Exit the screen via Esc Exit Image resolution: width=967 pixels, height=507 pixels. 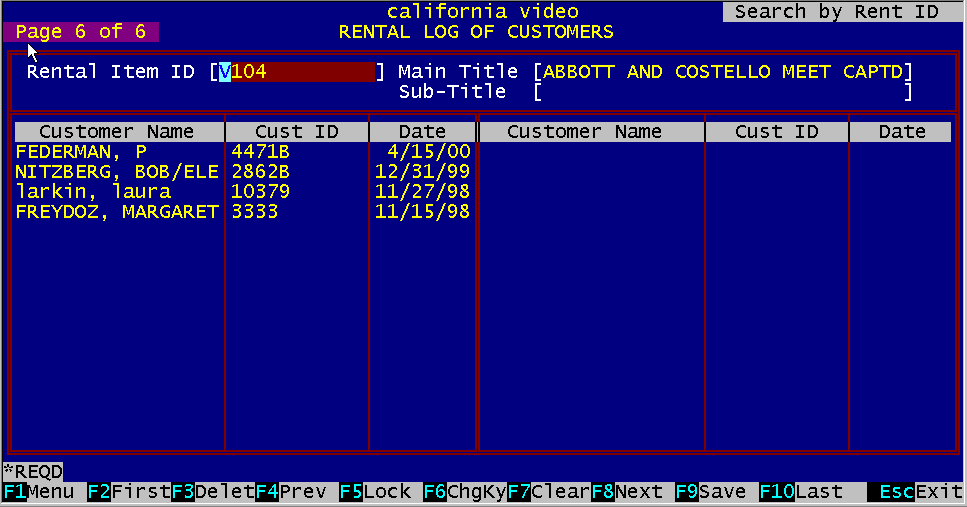point(914,492)
